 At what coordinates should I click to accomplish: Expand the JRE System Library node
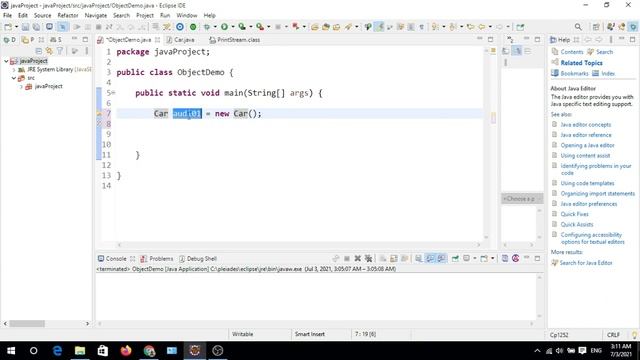point(14,69)
